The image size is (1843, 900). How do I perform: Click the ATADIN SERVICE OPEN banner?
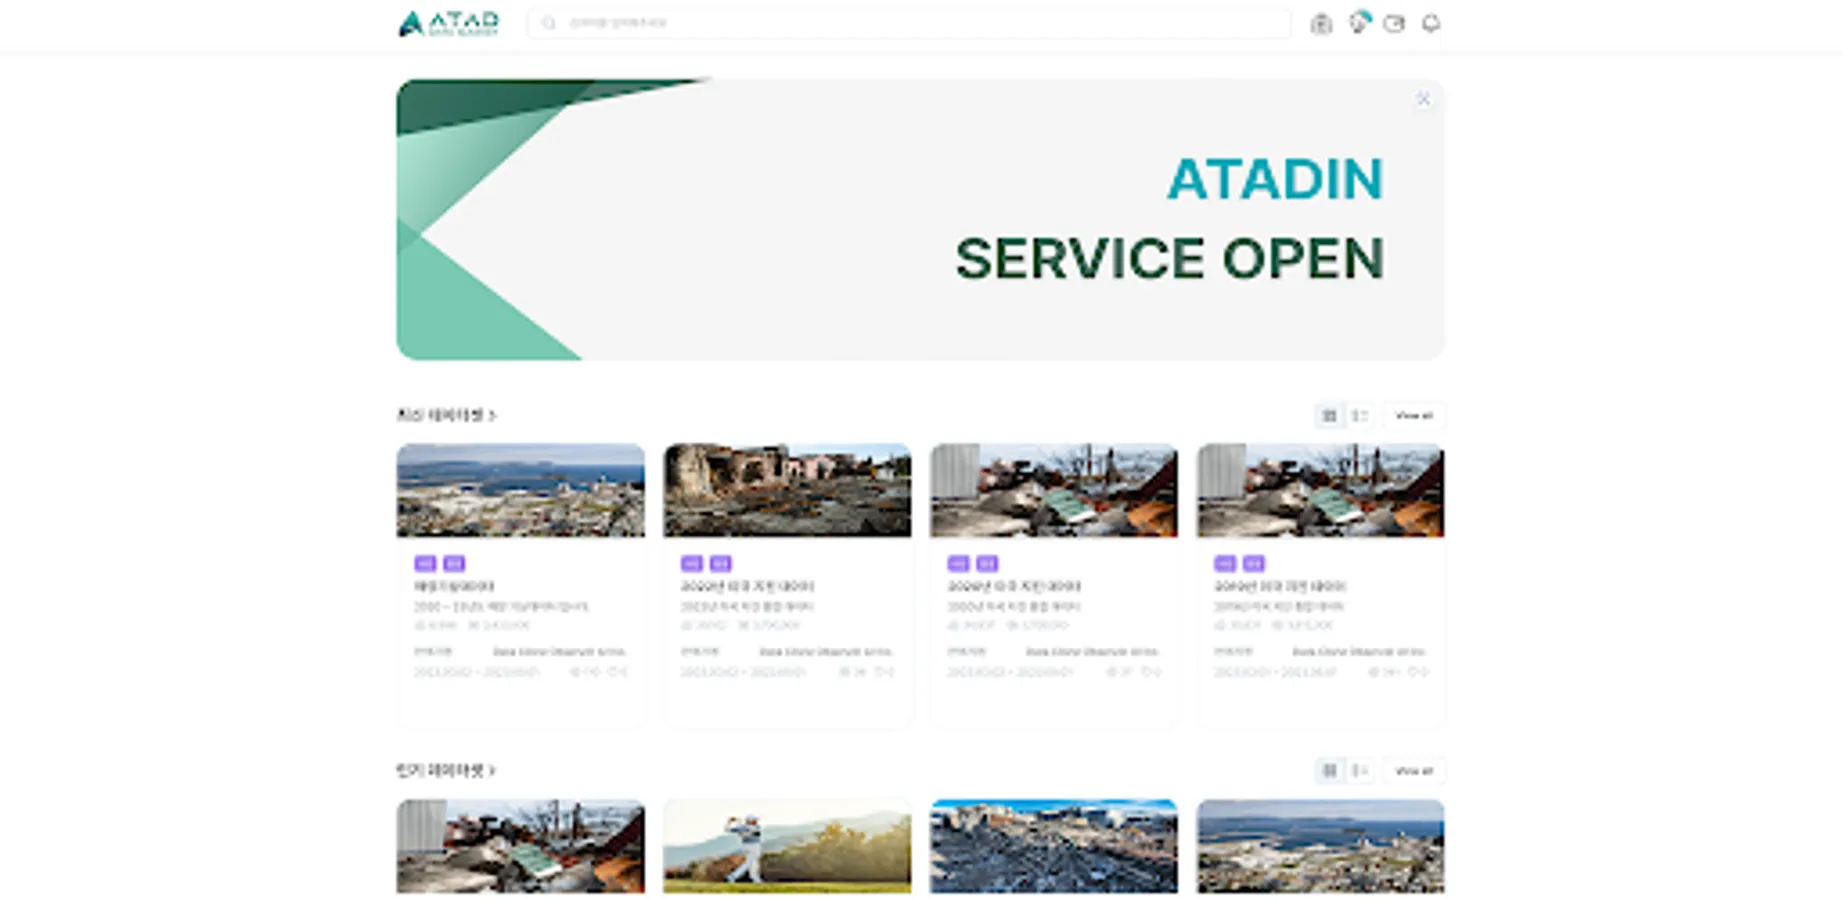[920, 219]
